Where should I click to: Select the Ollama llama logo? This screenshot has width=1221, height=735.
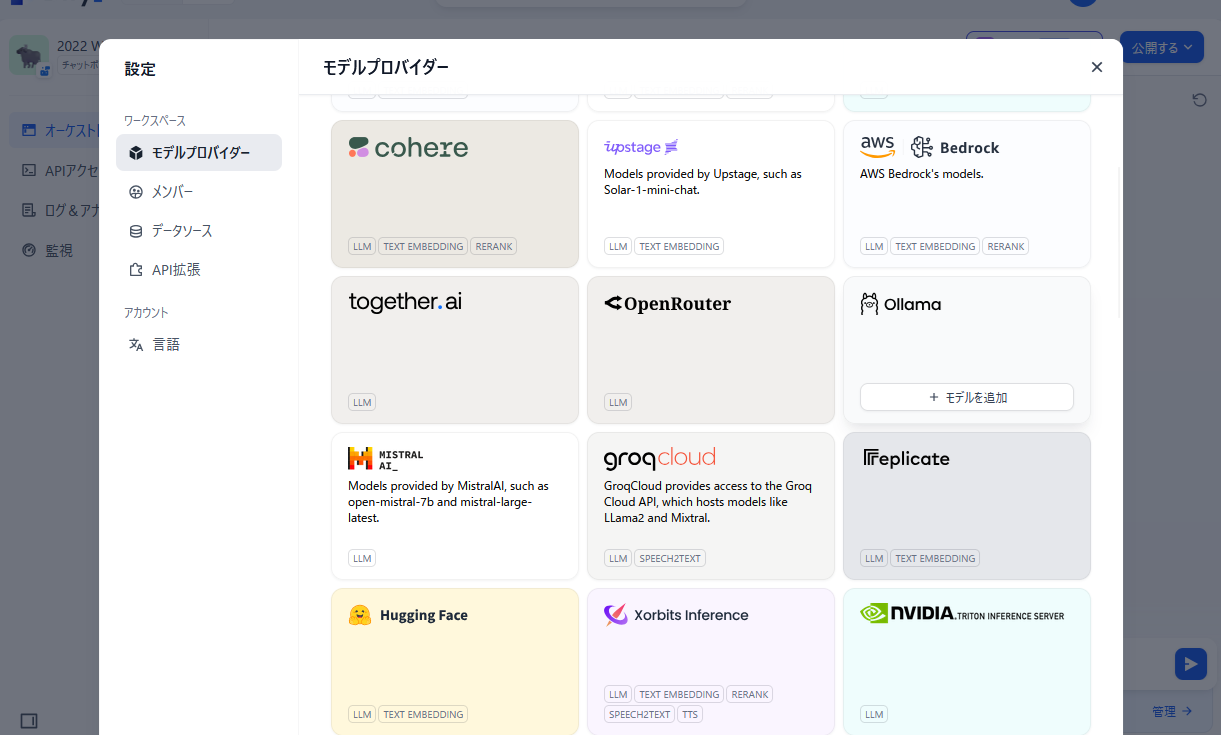pyautogui.click(x=869, y=304)
